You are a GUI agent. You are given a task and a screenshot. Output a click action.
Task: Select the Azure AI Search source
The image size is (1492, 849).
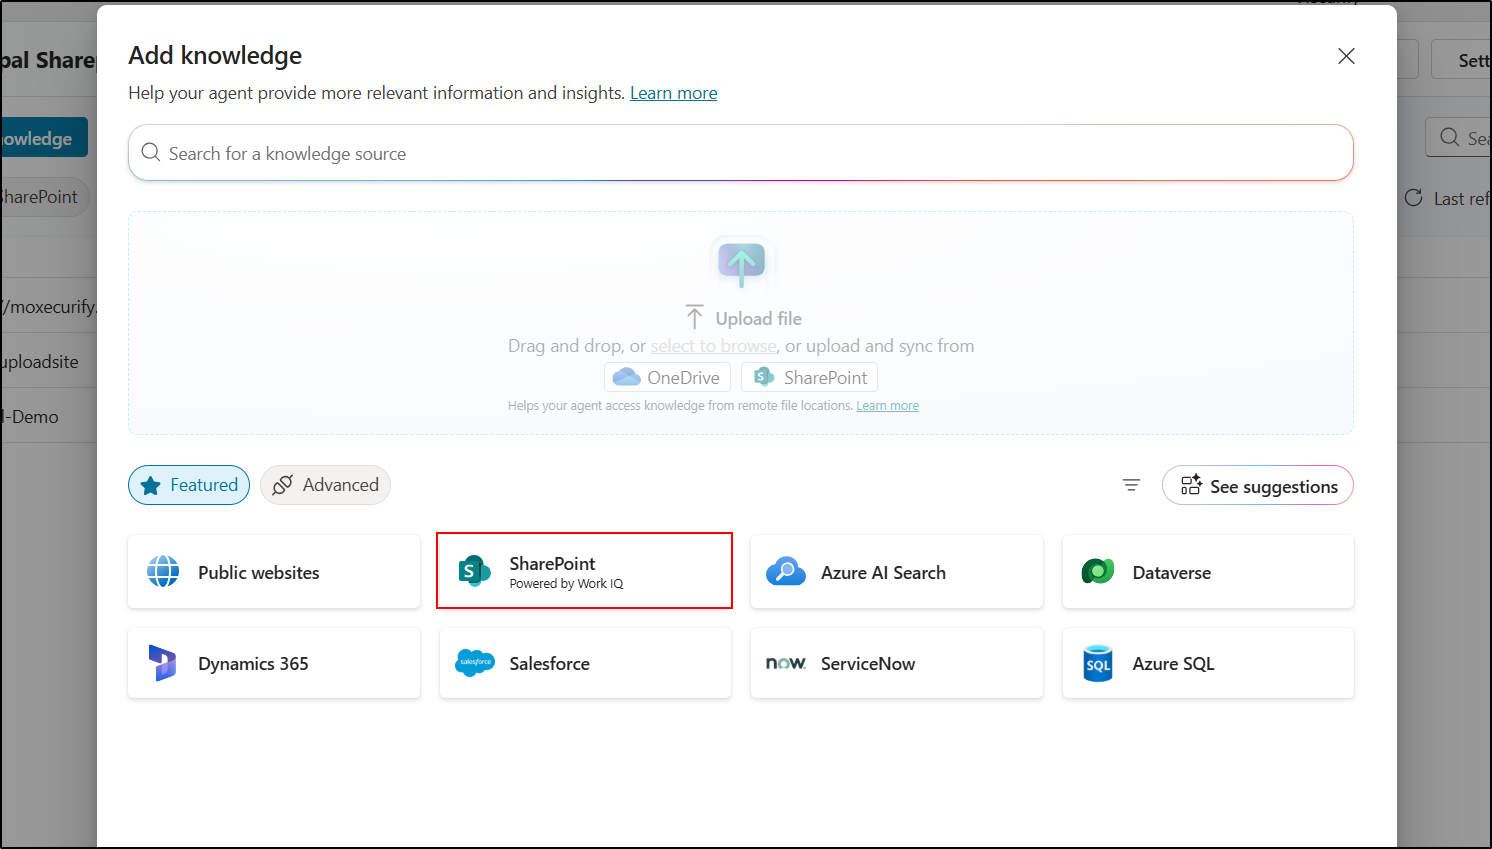click(x=897, y=572)
